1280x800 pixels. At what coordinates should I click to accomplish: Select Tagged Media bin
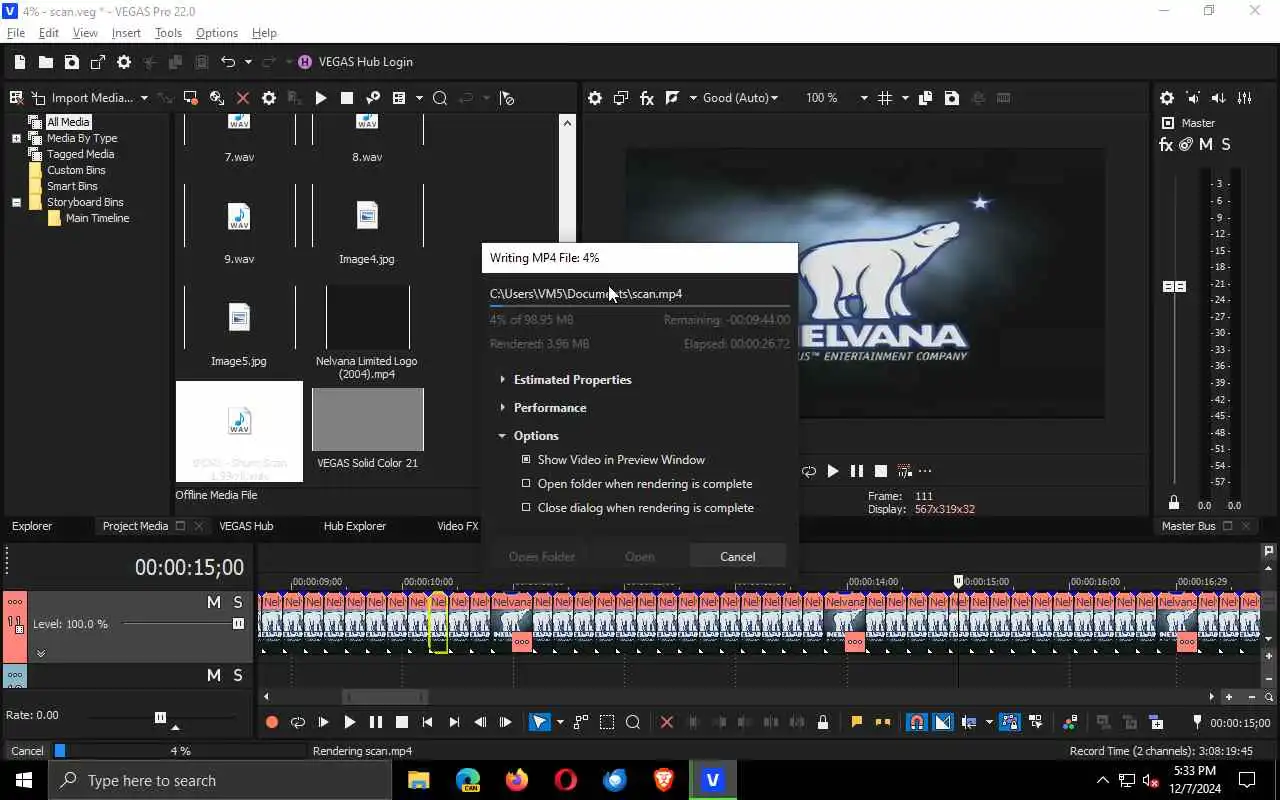click(80, 154)
